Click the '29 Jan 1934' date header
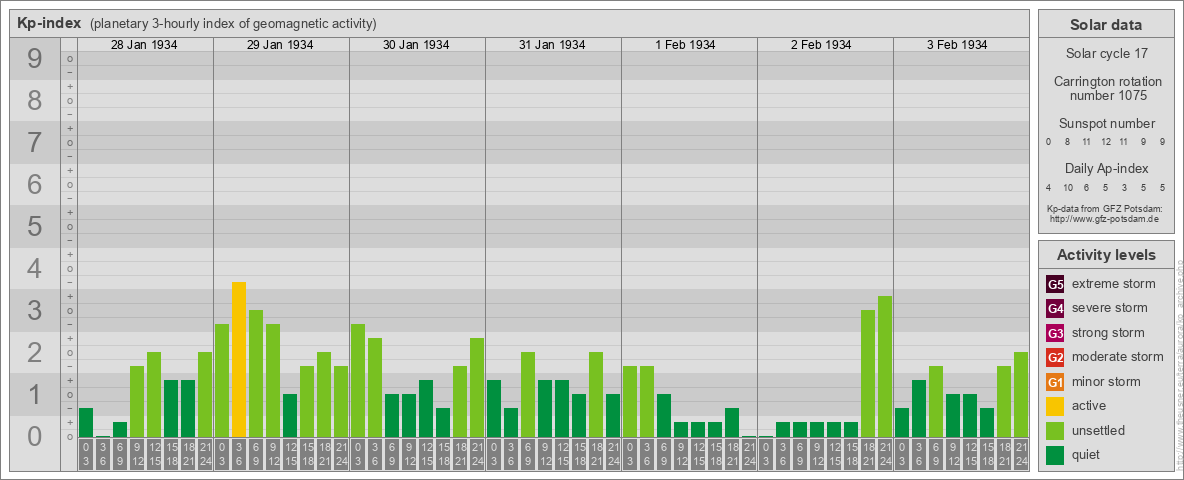 (x=280, y=45)
